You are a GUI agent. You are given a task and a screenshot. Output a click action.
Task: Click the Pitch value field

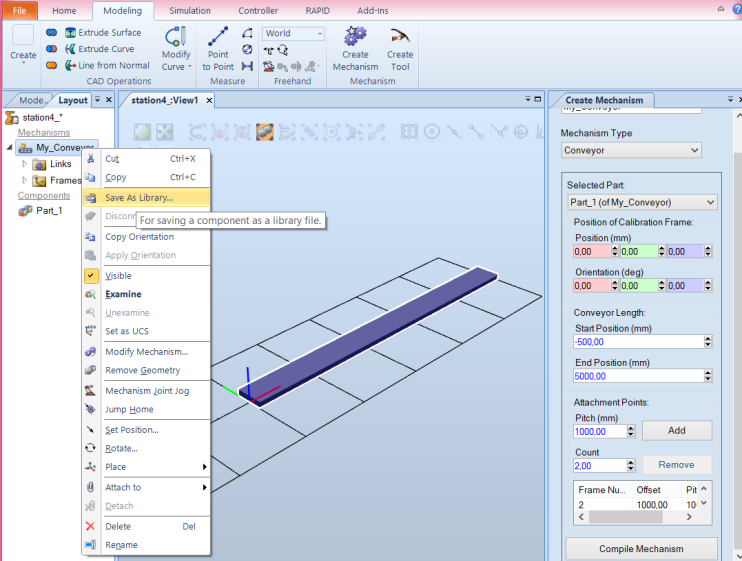pyautogui.click(x=600, y=431)
